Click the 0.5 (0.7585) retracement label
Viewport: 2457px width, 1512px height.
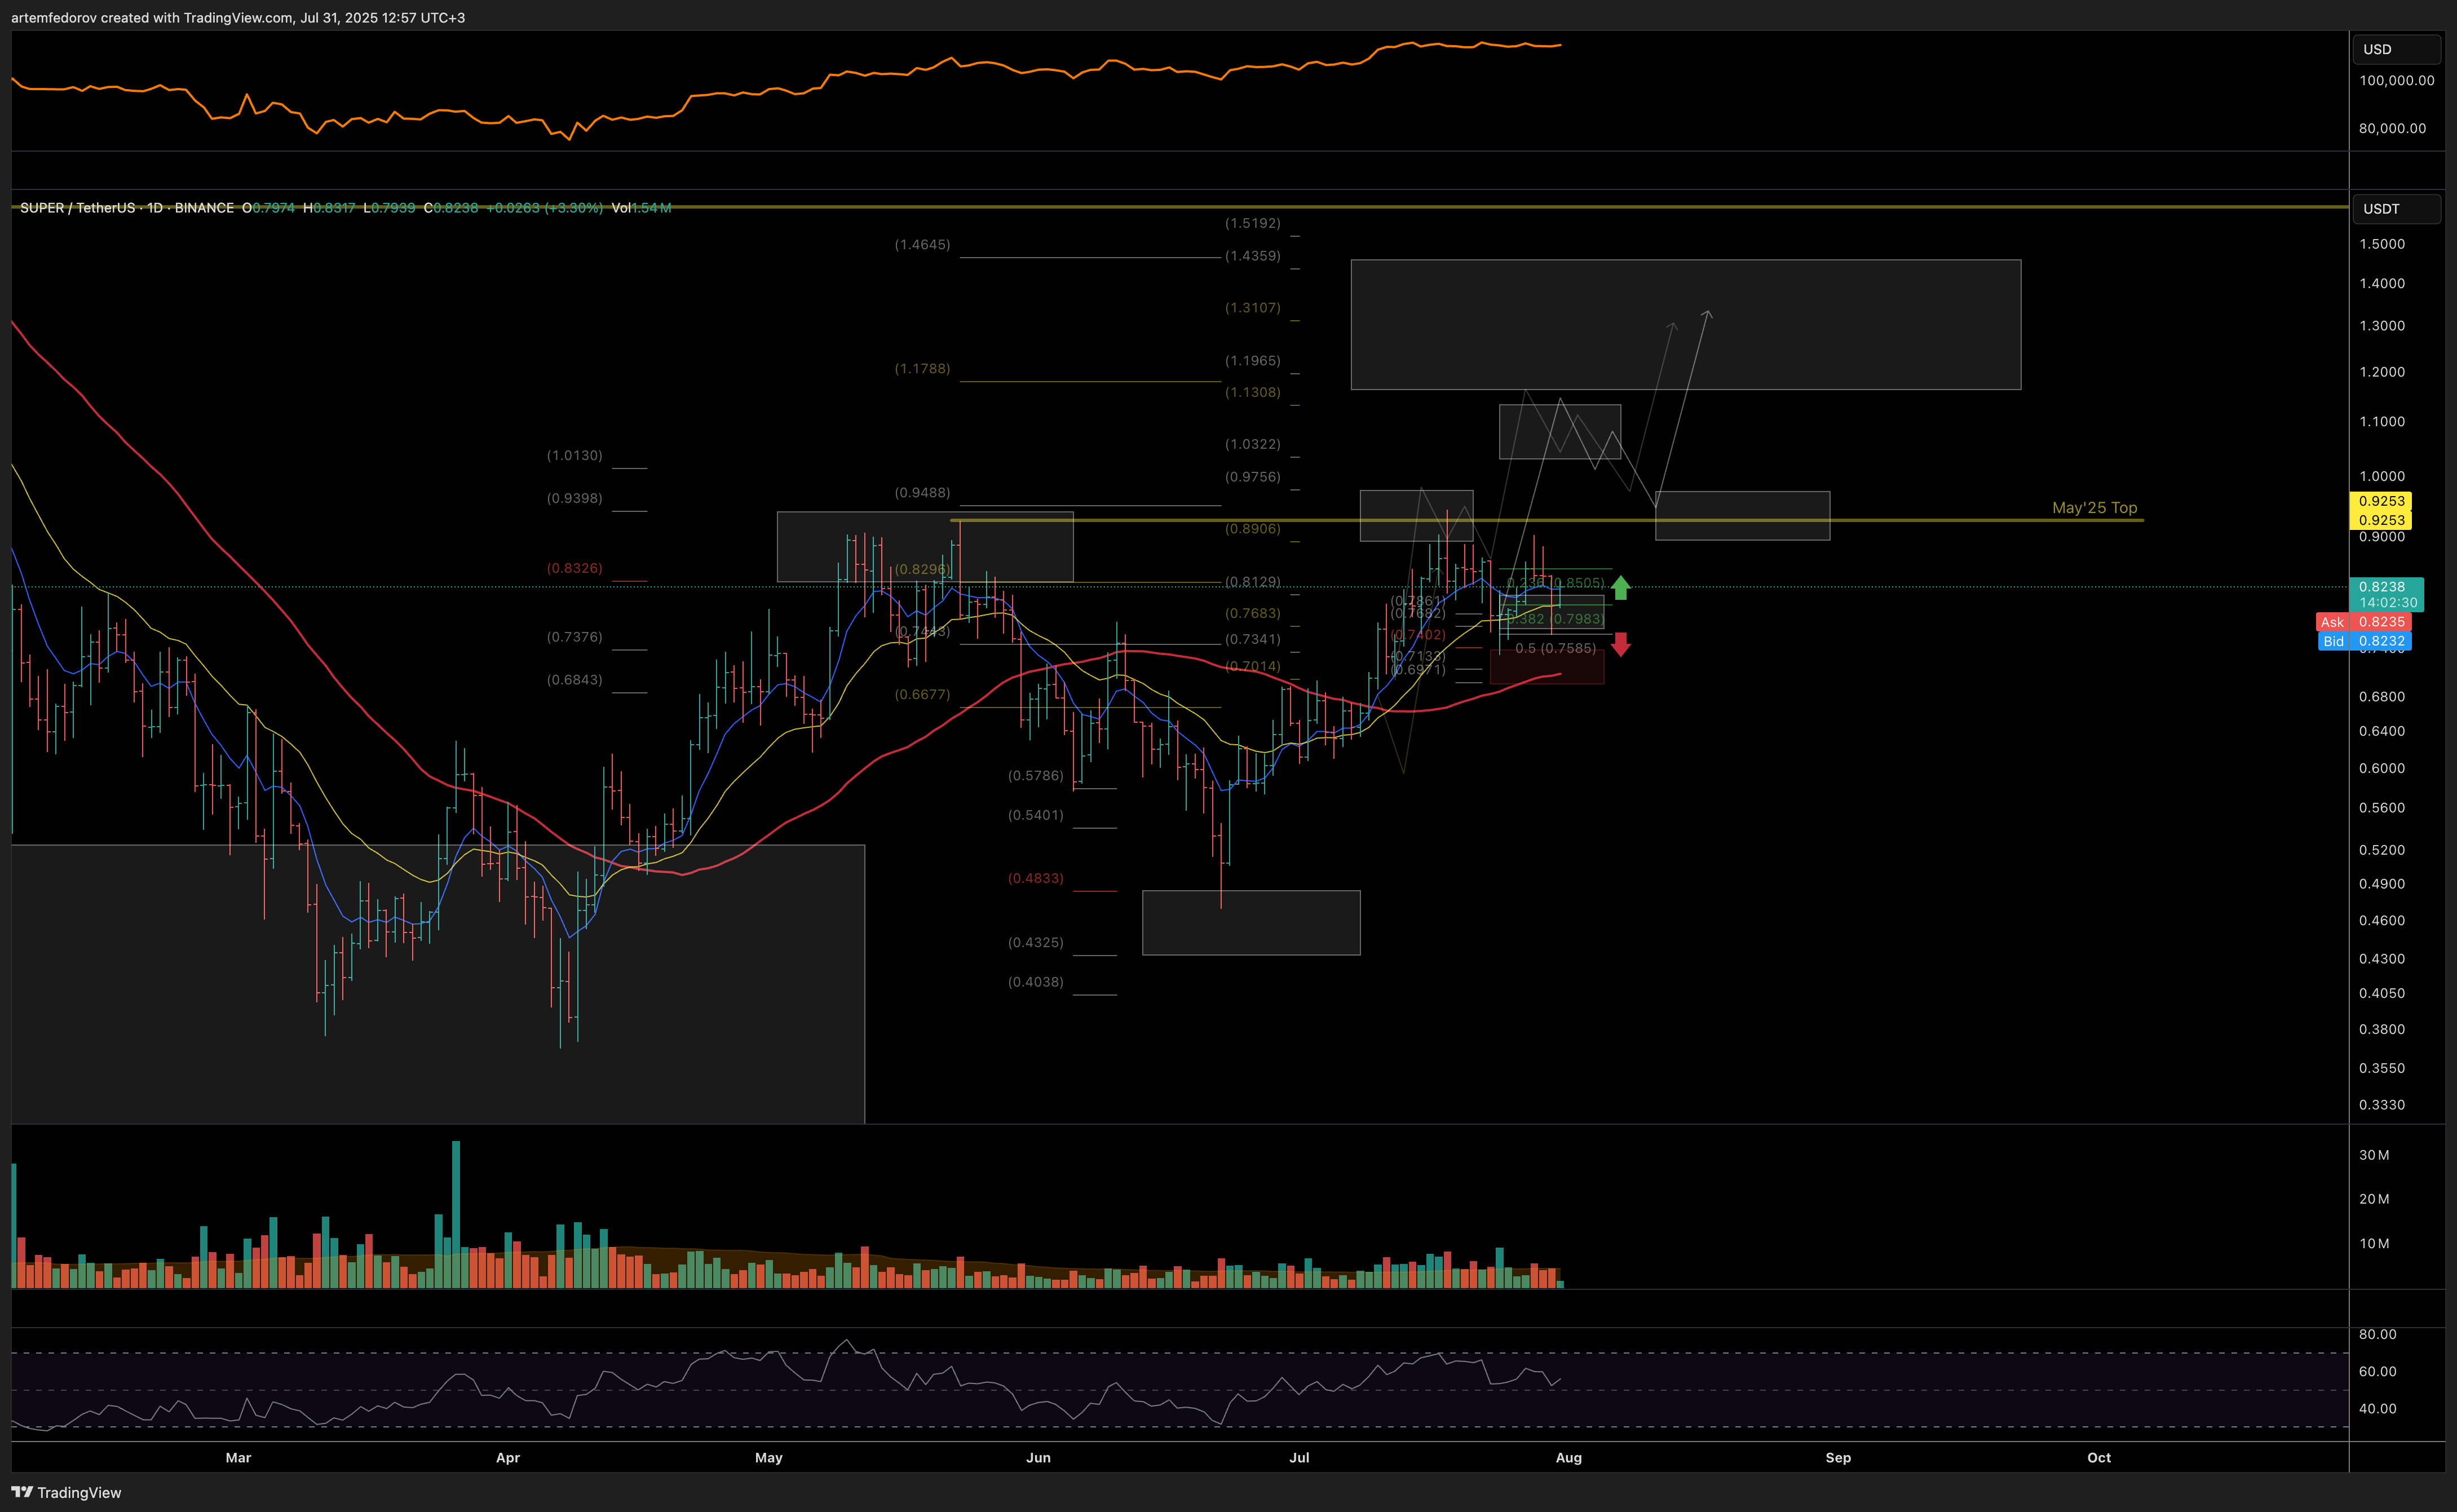point(1555,648)
